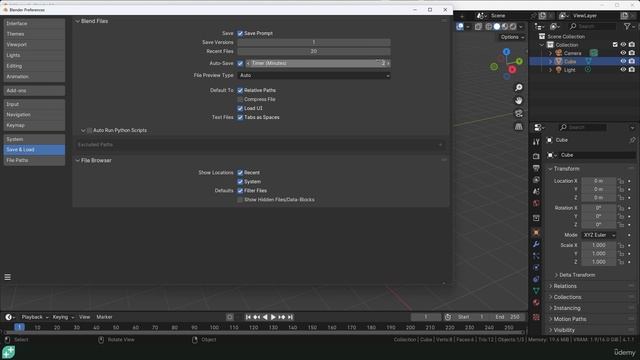640x360 pixels.
Task: Expand the Cube item in outliner
Action: tap(550, 61)
